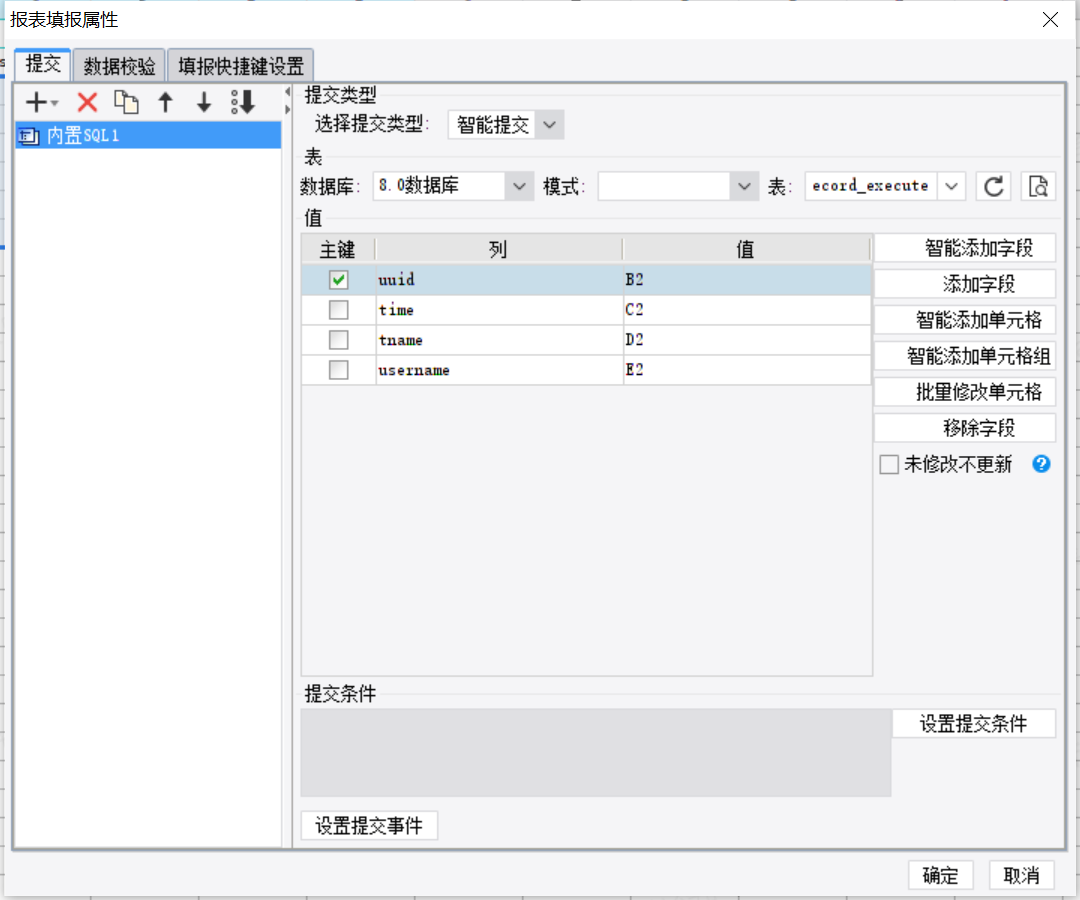The width and height of the screenshot is (1080, 900).
Task: Open the 数据库 dropdown
Action: click(x=519, y=186)
